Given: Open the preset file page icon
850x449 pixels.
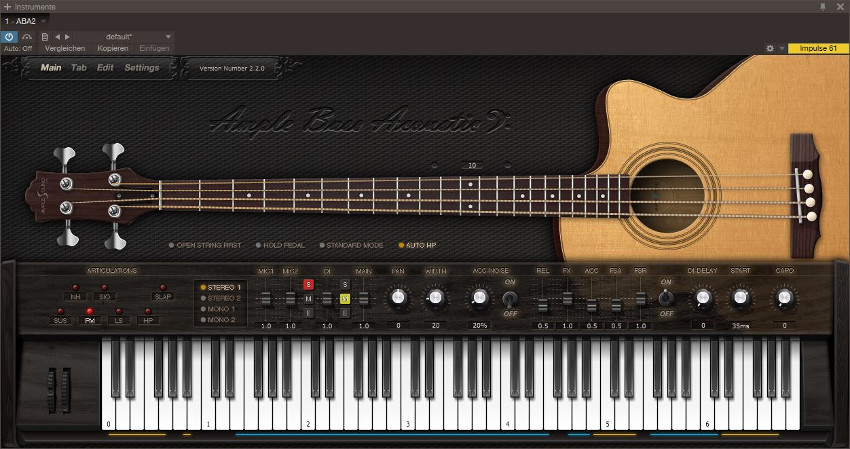Looking at the screenshot, I should click(x=45, y=37).
